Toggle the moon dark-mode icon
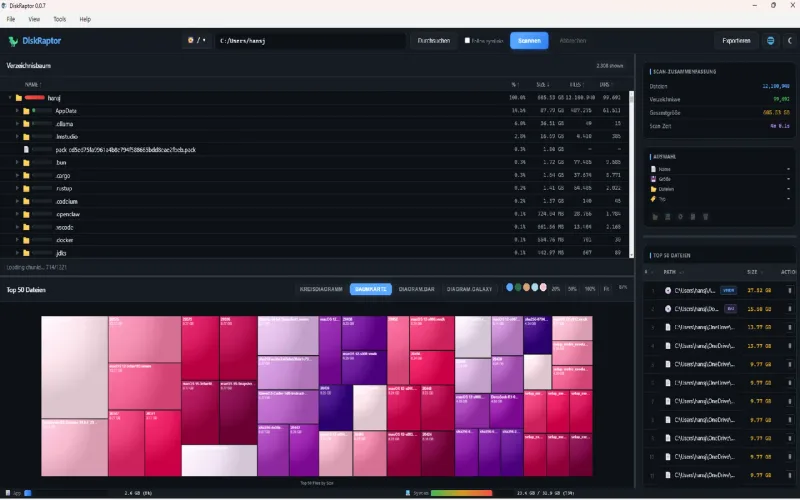Screen dimensions: 800x500 point(790,41)
